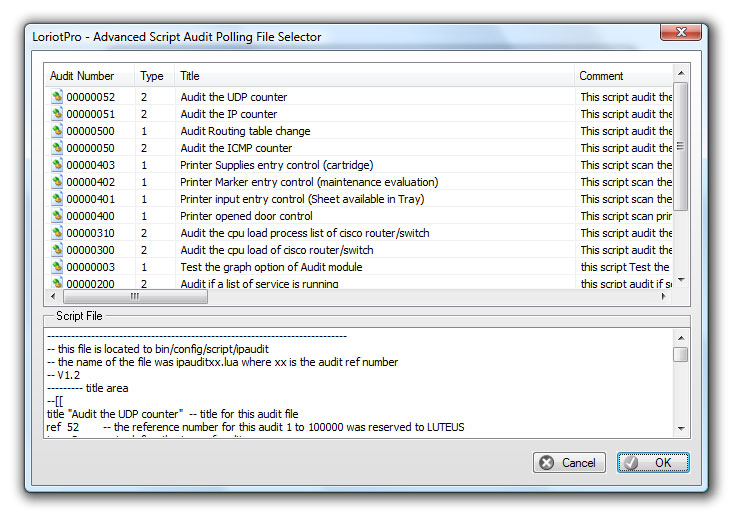Click audit number 00000003
730x512 pixels.
[x=90, y=267]
